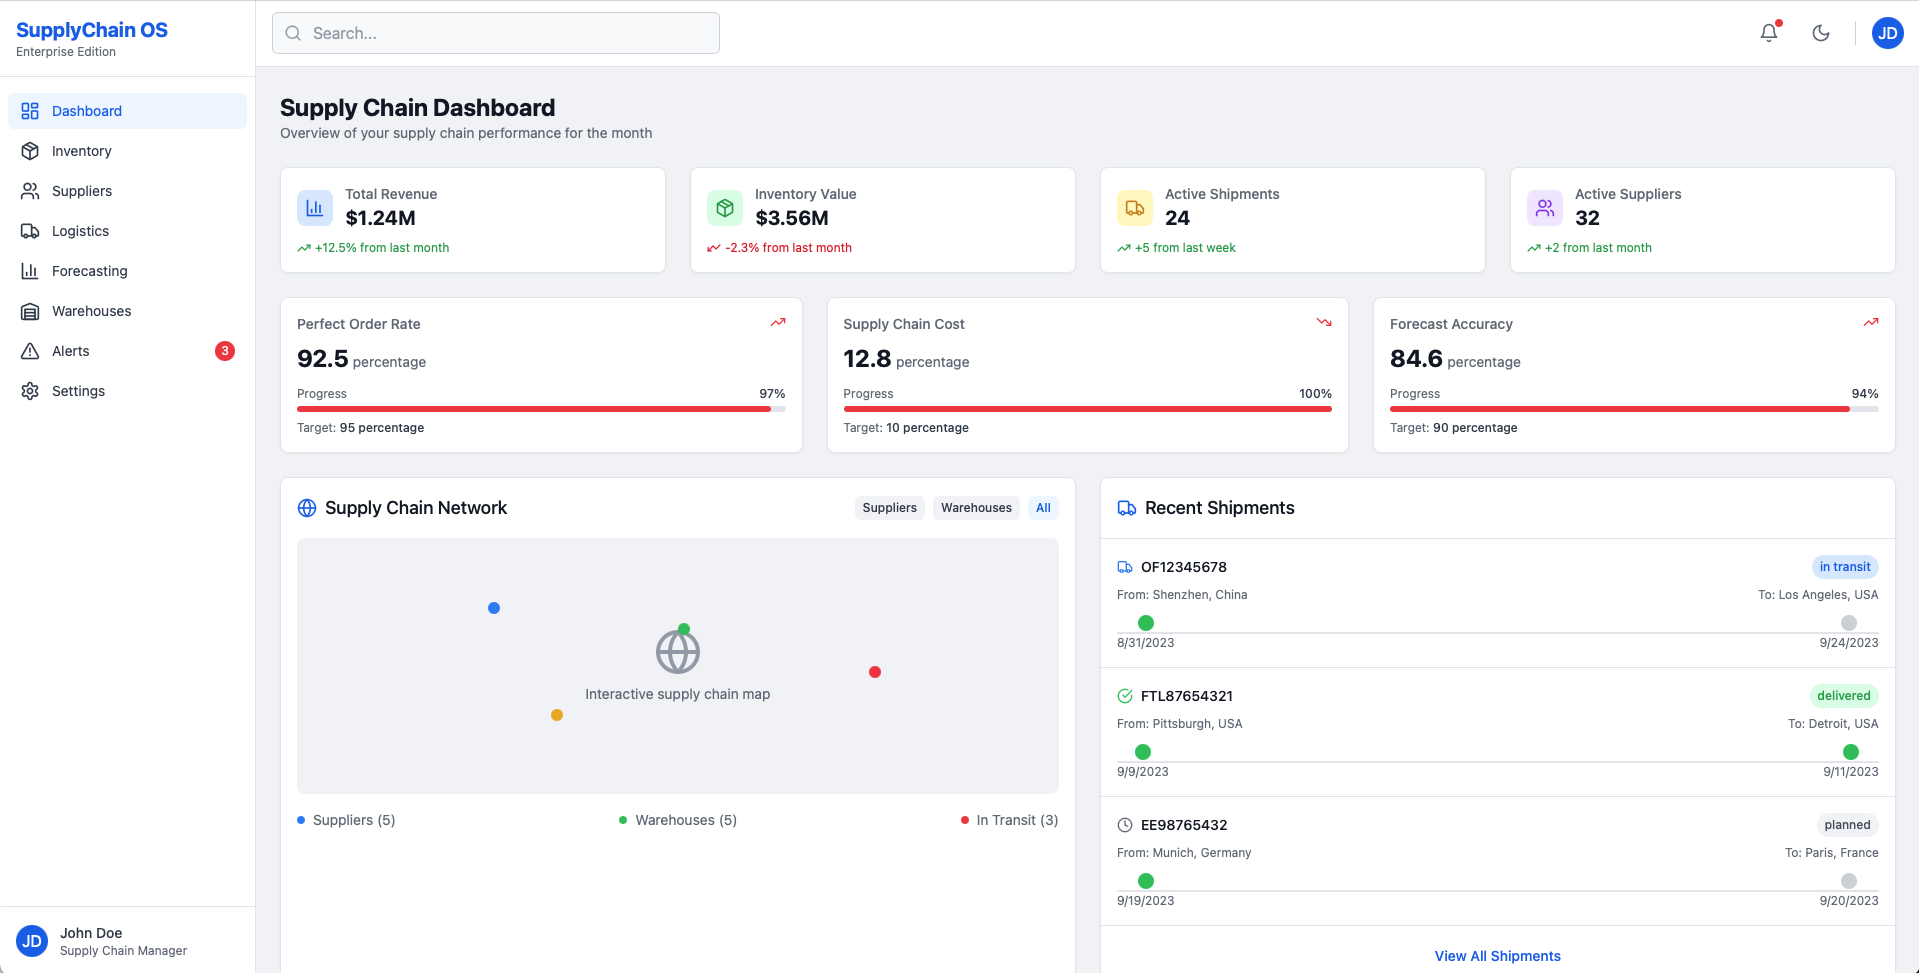Click the Total Revenue chart icon

[315, 208]
